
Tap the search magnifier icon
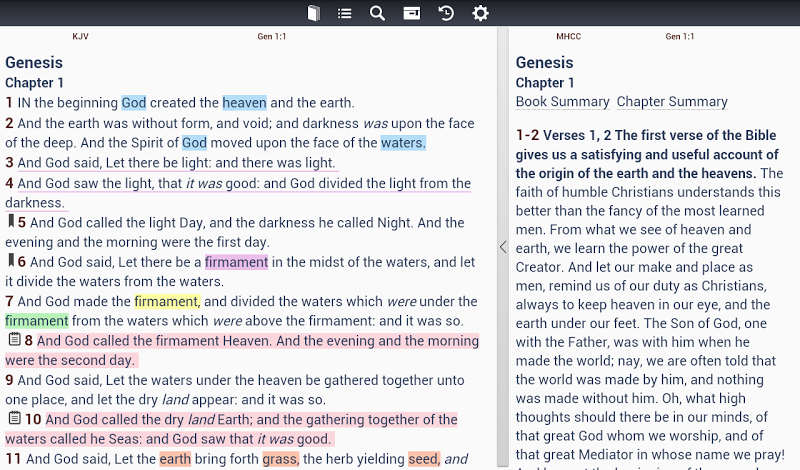[x=377, y=13]
